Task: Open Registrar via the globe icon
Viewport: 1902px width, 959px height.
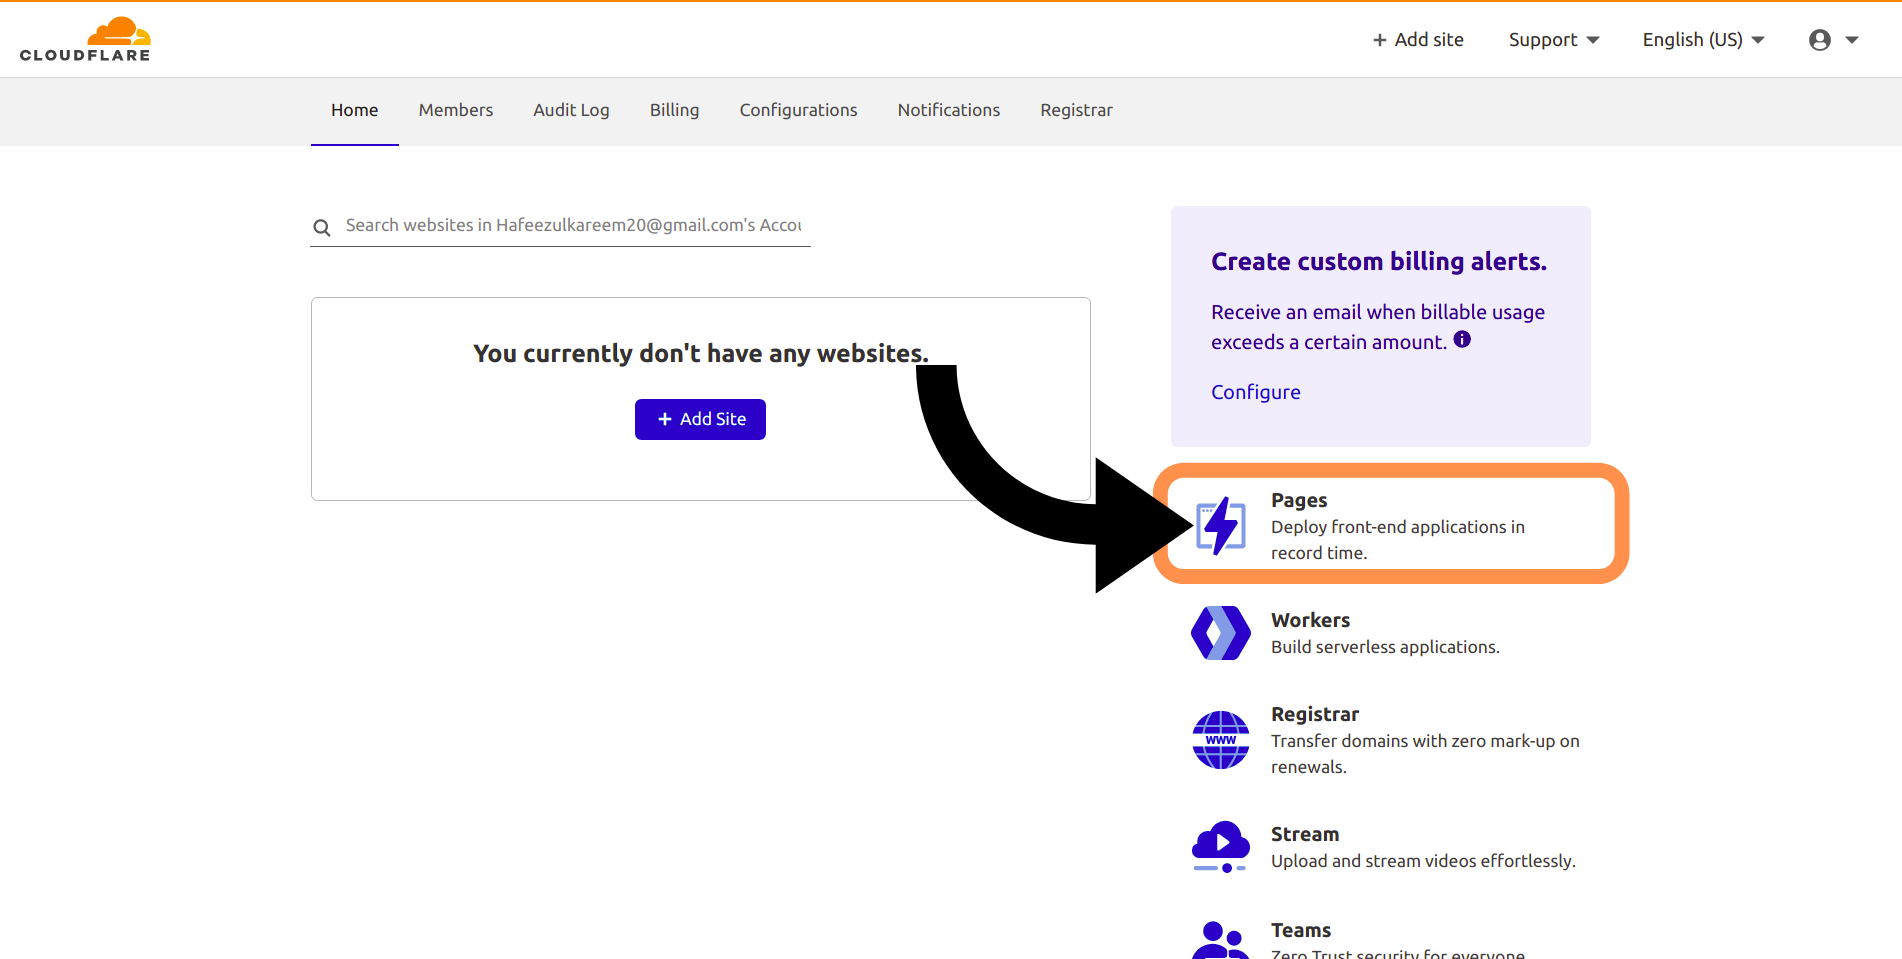Action: [1220, 740]
